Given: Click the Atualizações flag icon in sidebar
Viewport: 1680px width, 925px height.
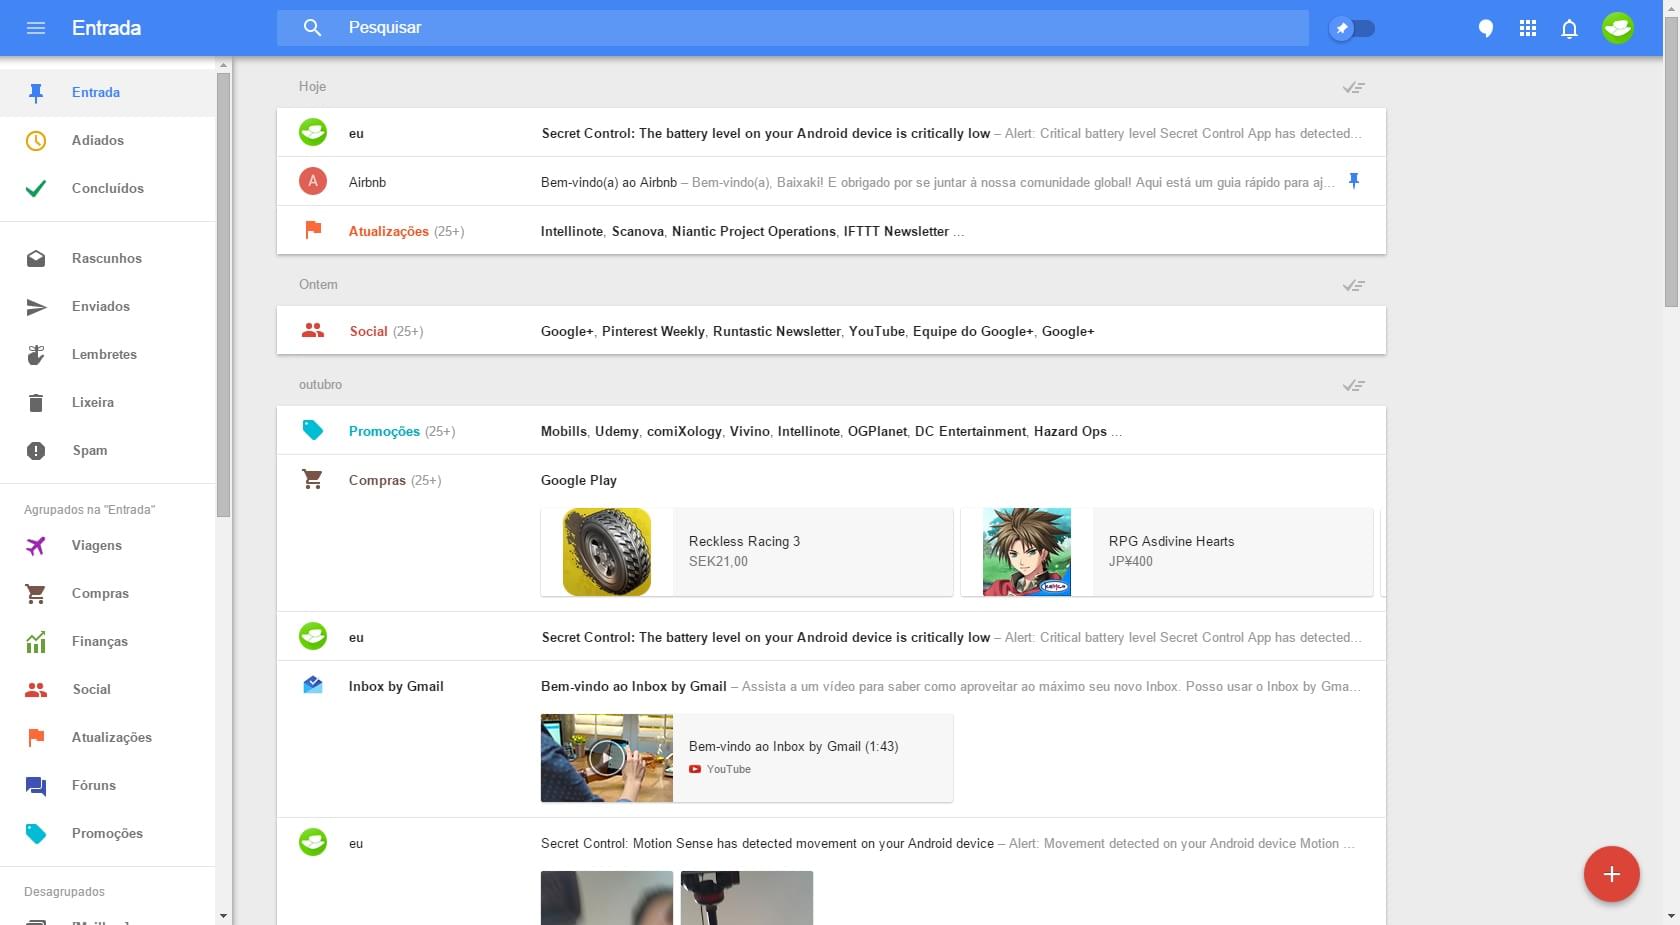Looking at the screenshot, I should coord(36,738).
